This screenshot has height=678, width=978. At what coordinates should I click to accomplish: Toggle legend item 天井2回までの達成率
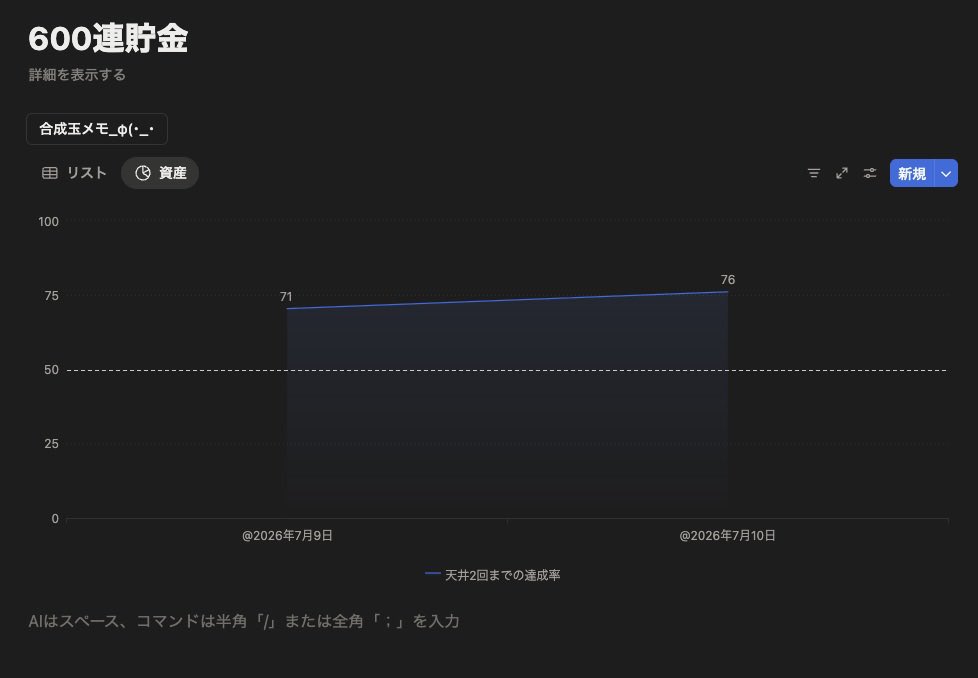pos(493,575)
